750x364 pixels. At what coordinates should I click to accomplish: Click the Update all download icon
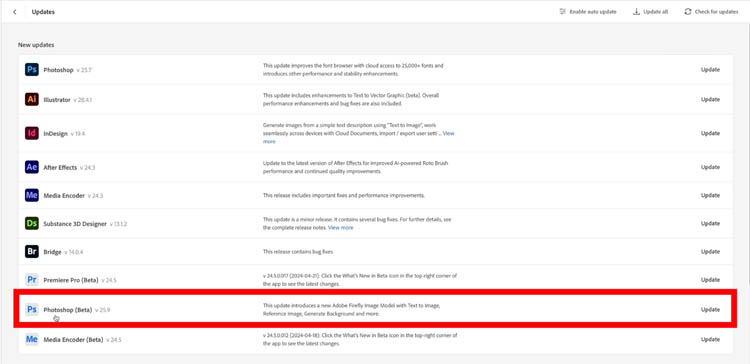(x=636, y=11)
